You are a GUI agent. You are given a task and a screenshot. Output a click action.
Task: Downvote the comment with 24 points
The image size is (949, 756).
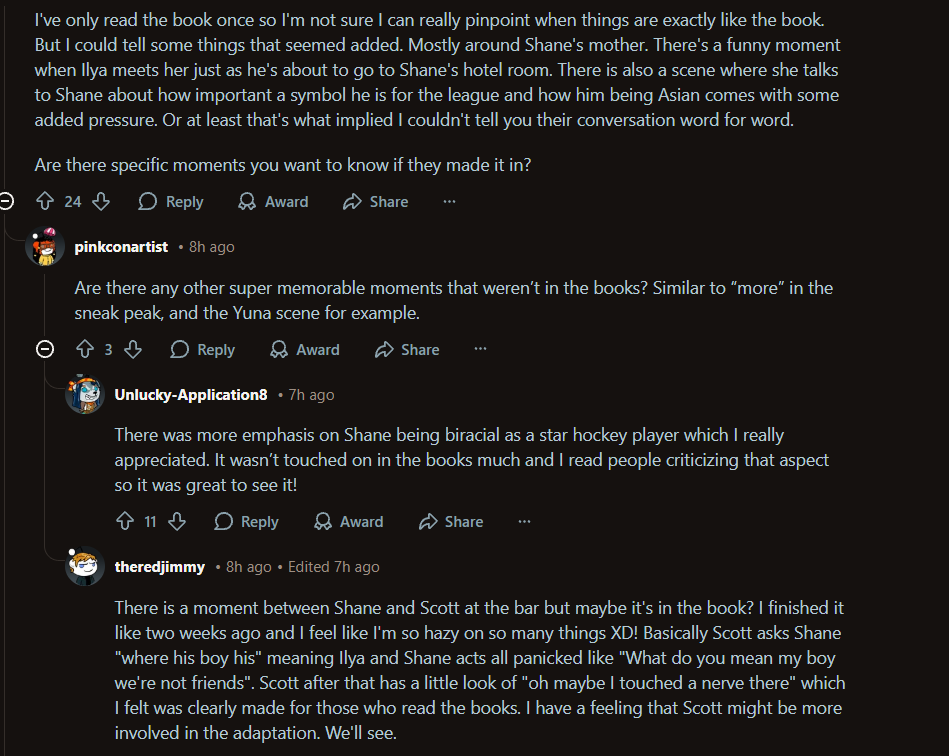pyautogui.click(x=101, y=202)
